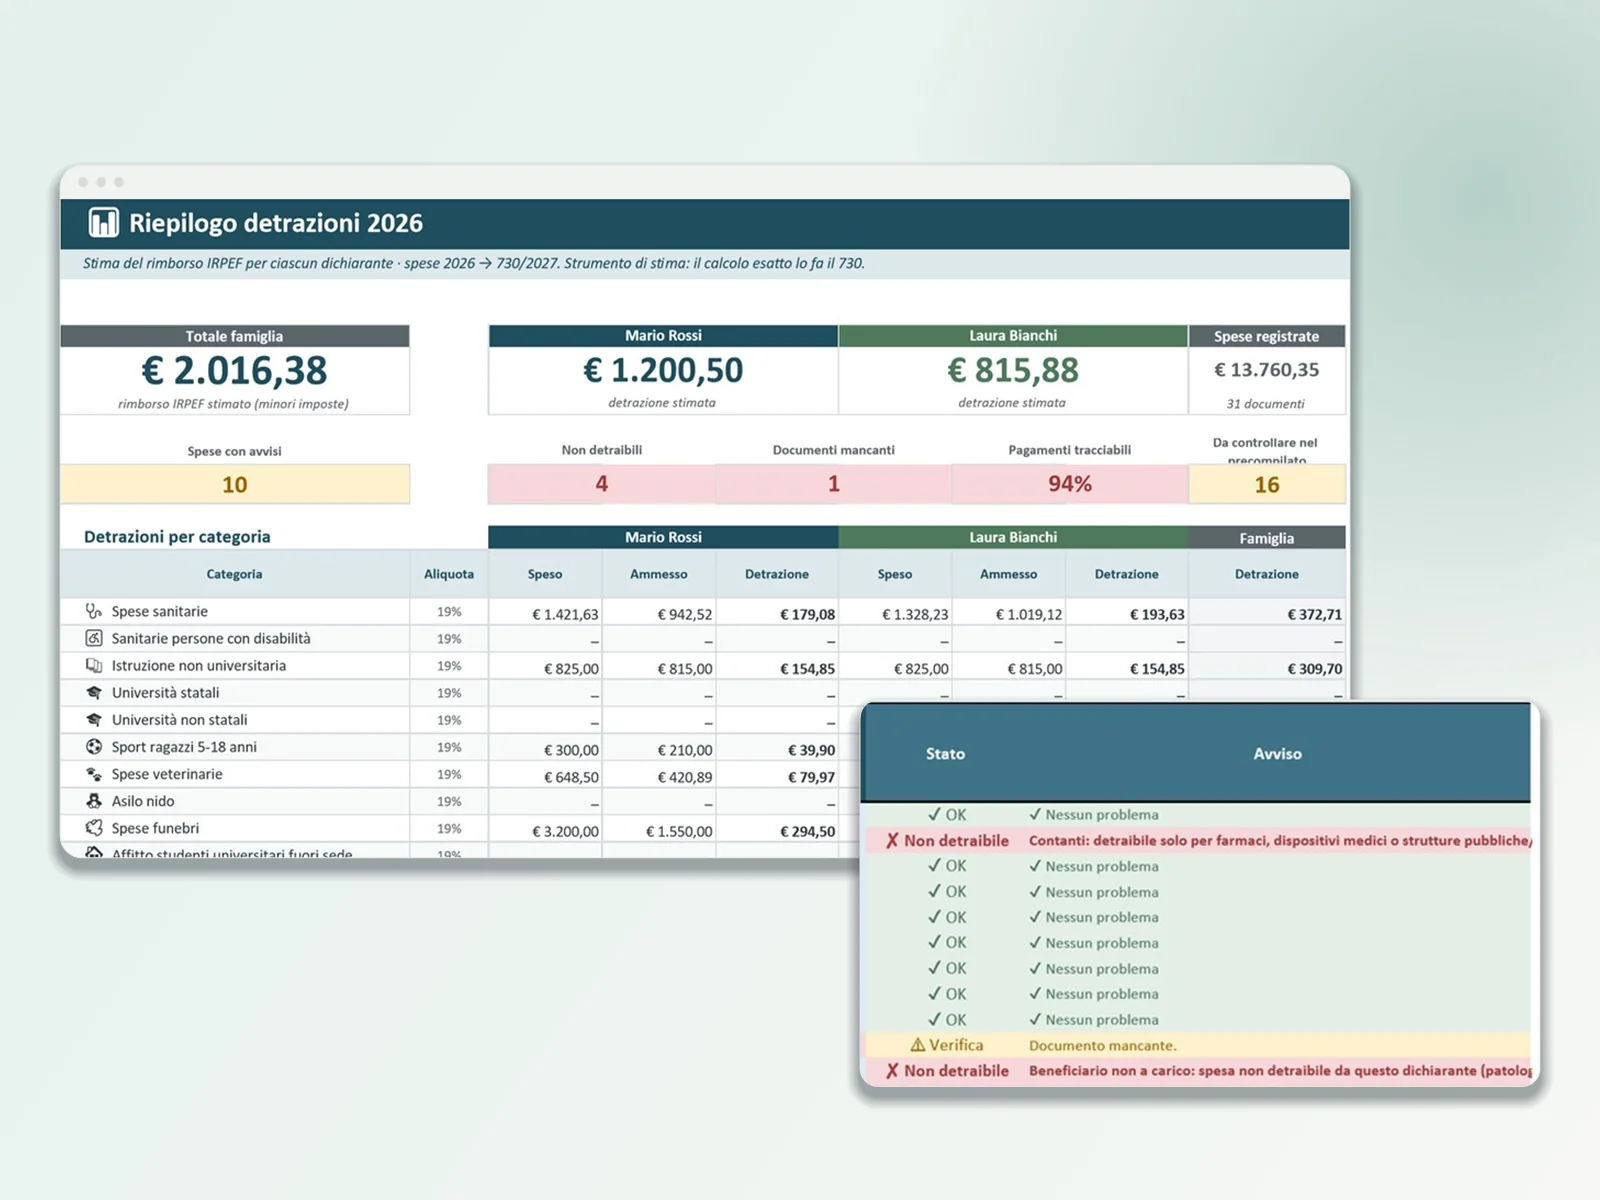Click the warning triangle icon next to Verifica

[x=917, y=1045]
